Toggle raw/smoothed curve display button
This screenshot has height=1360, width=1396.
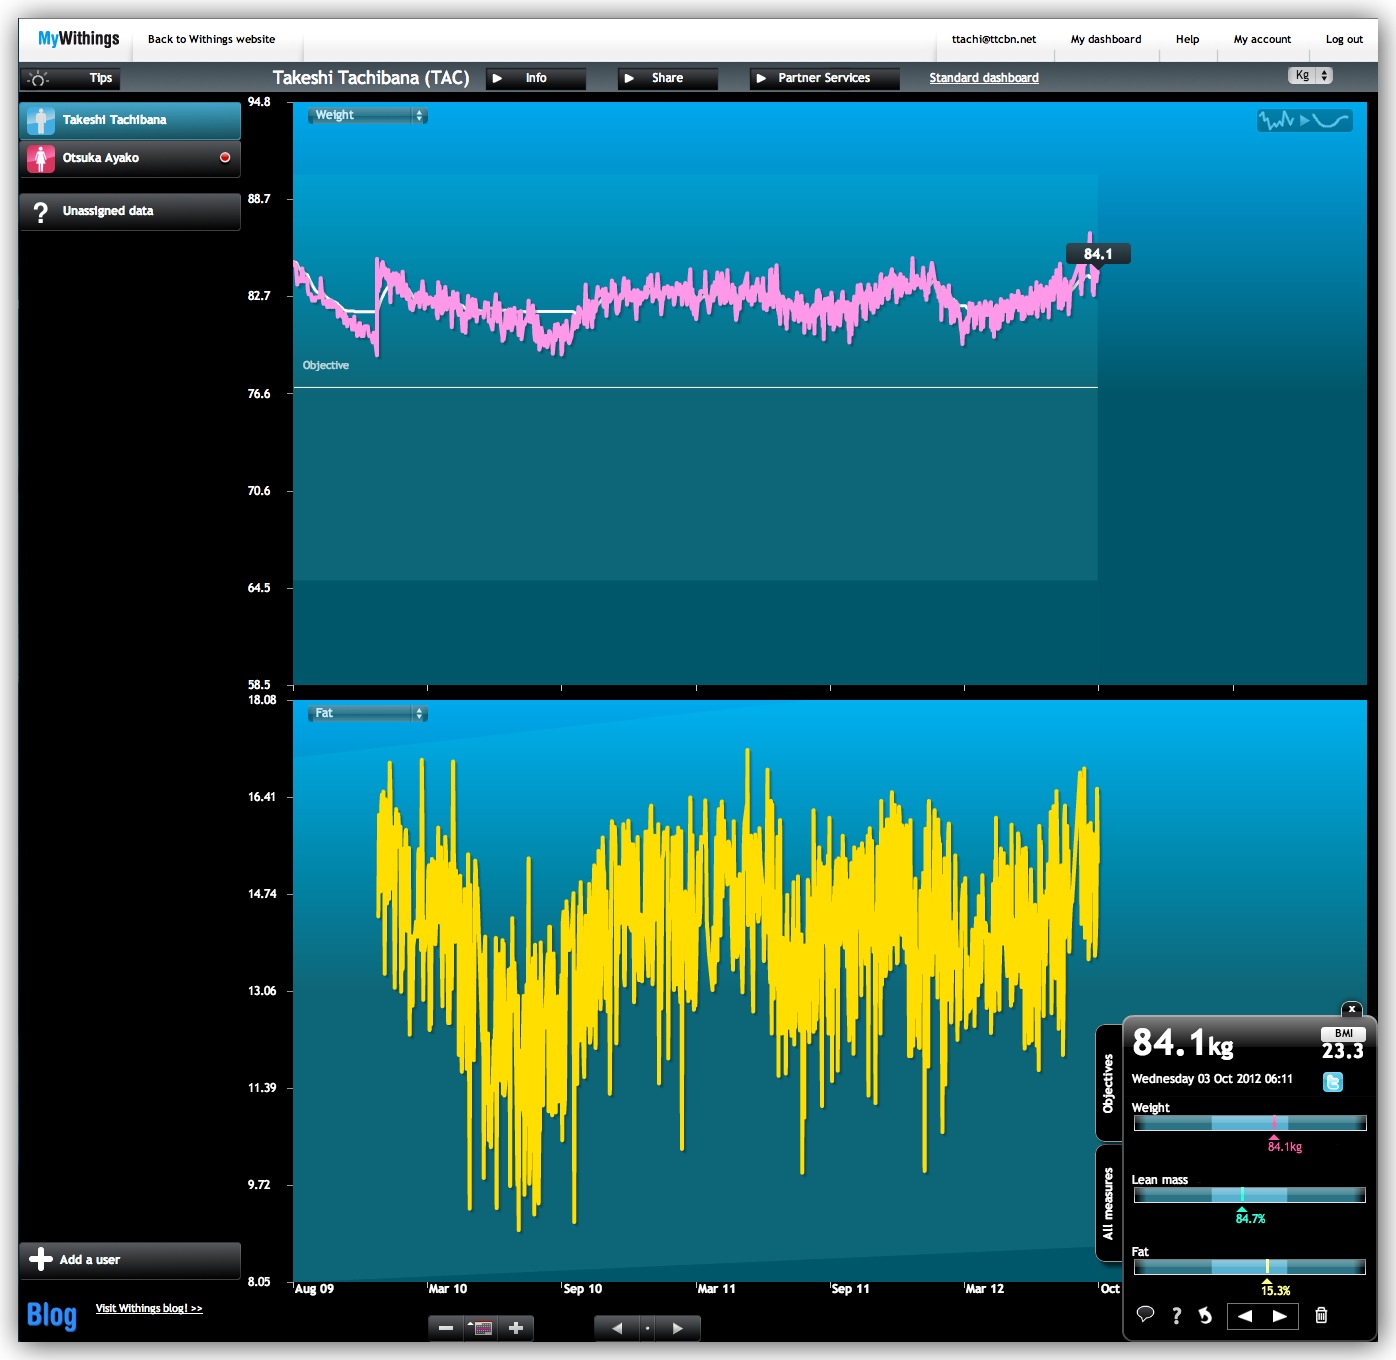1304,121
